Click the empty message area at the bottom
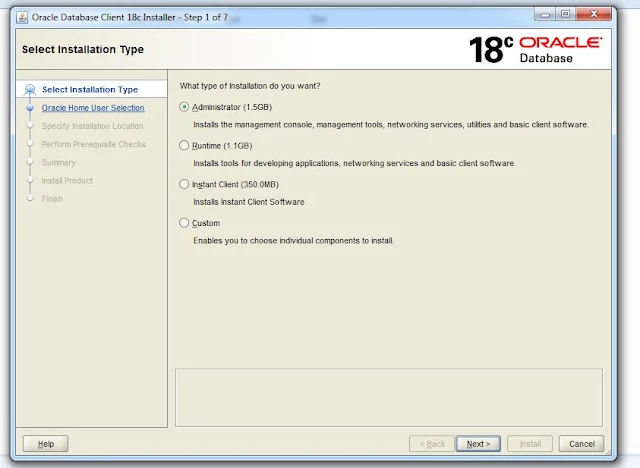Viewport: 640px width, 468px height. pyautogui.click(x=389, y=397)
